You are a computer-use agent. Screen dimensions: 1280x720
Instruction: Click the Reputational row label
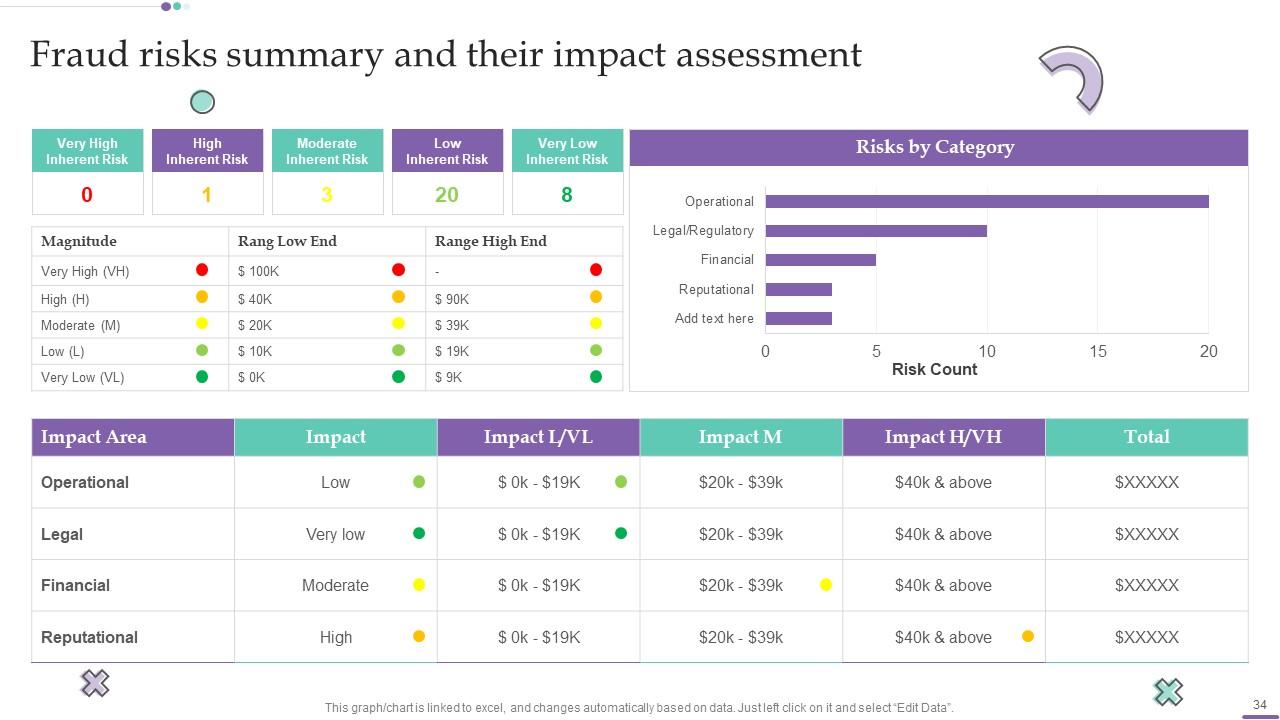pyautogui.click(x=90, y=637)
